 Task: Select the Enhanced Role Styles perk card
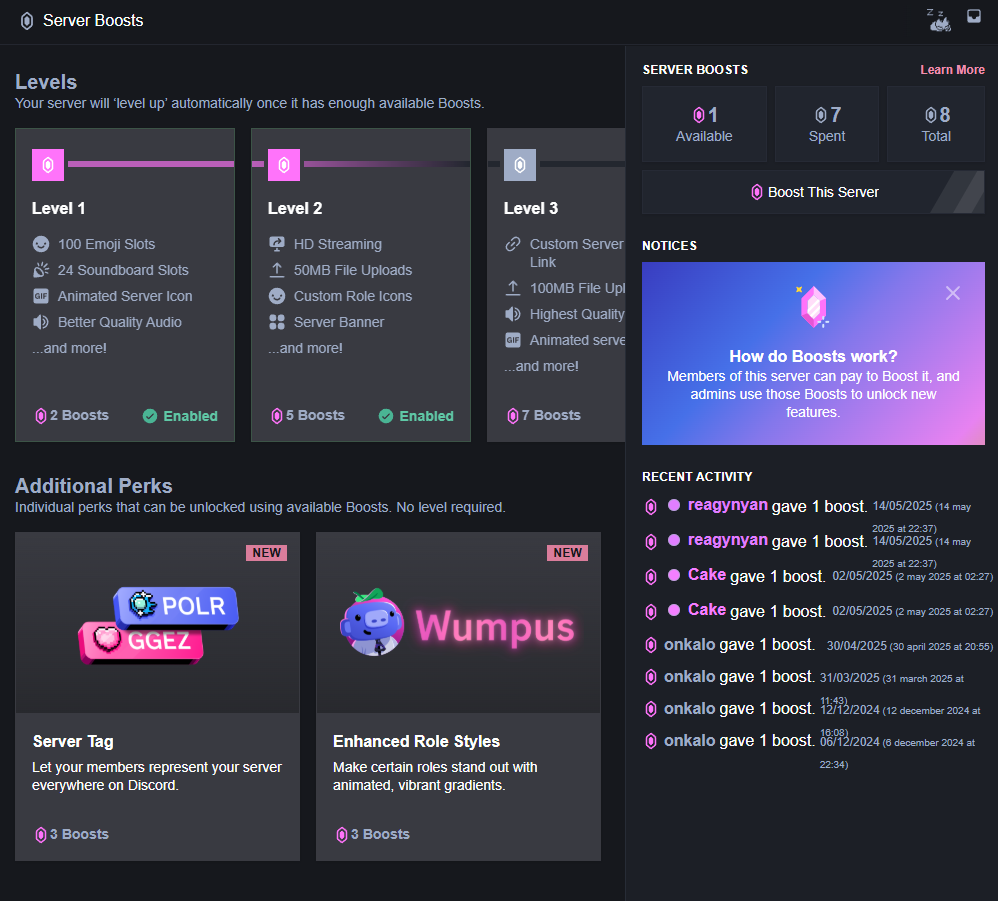pos(458,697)
